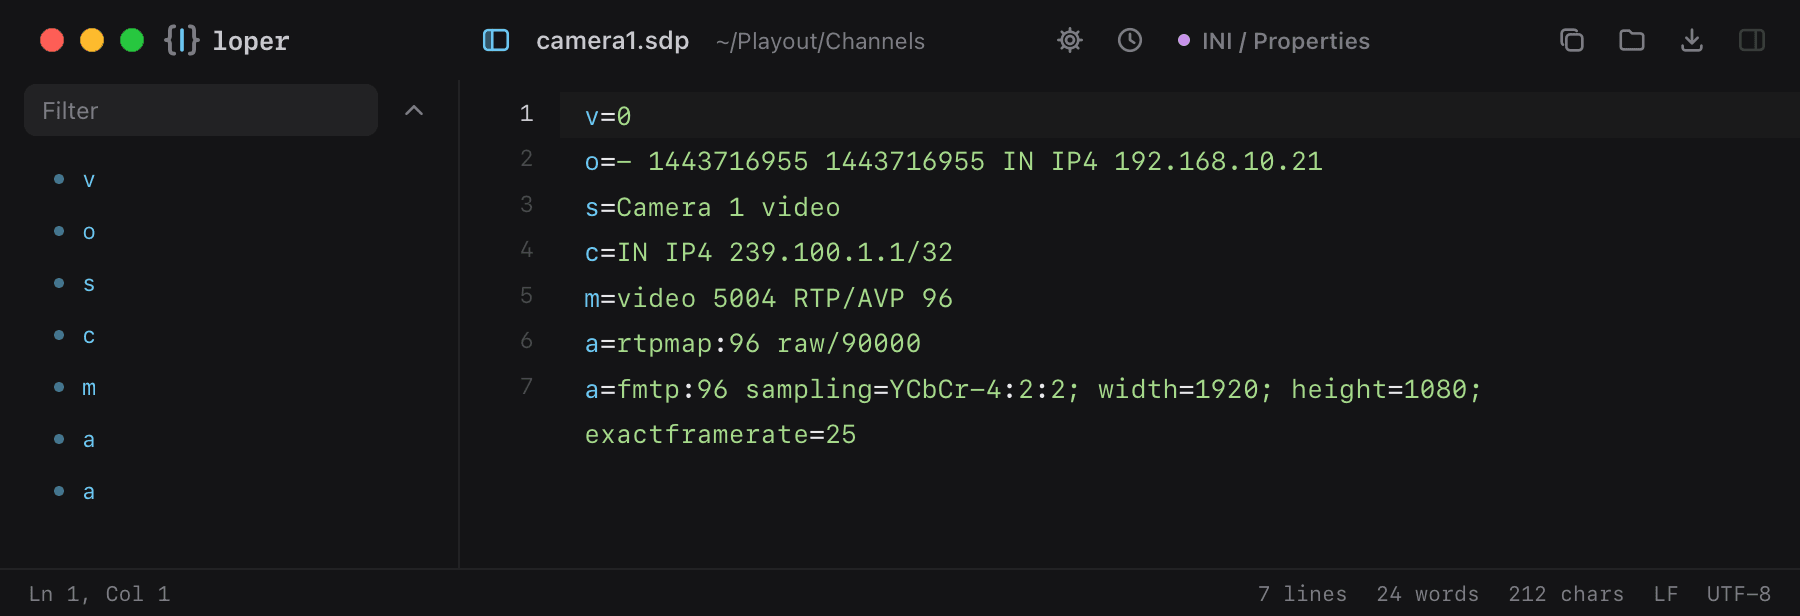
Task: Change LF line ending setting
Action: [1666, 594]
